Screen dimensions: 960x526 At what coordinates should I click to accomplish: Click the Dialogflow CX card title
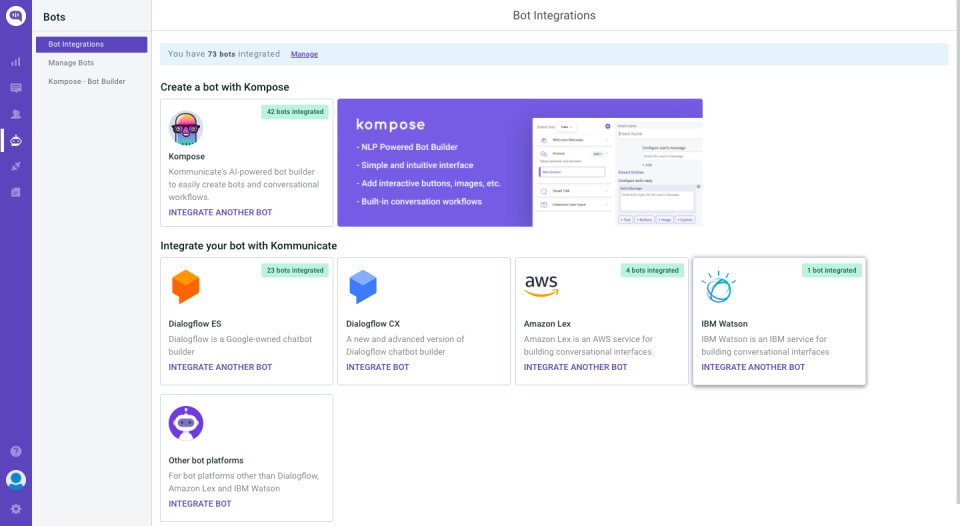click(373, 324)
